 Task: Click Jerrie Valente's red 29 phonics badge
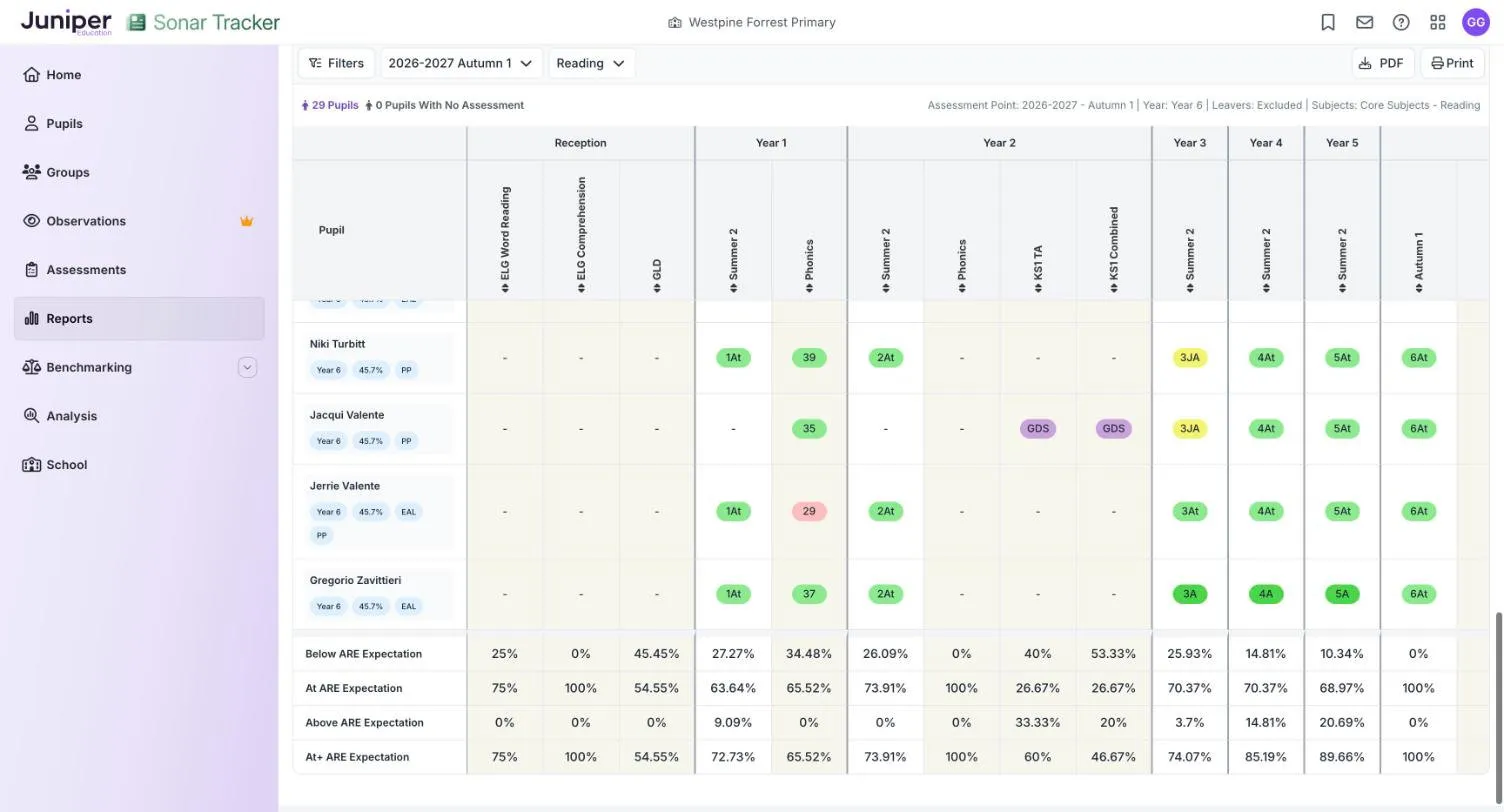click(x=809, y=511)
